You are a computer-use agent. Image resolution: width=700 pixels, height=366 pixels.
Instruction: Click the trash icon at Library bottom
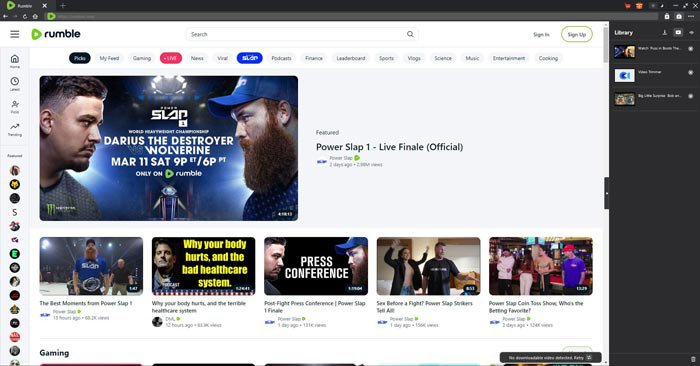tap(693, 359)
